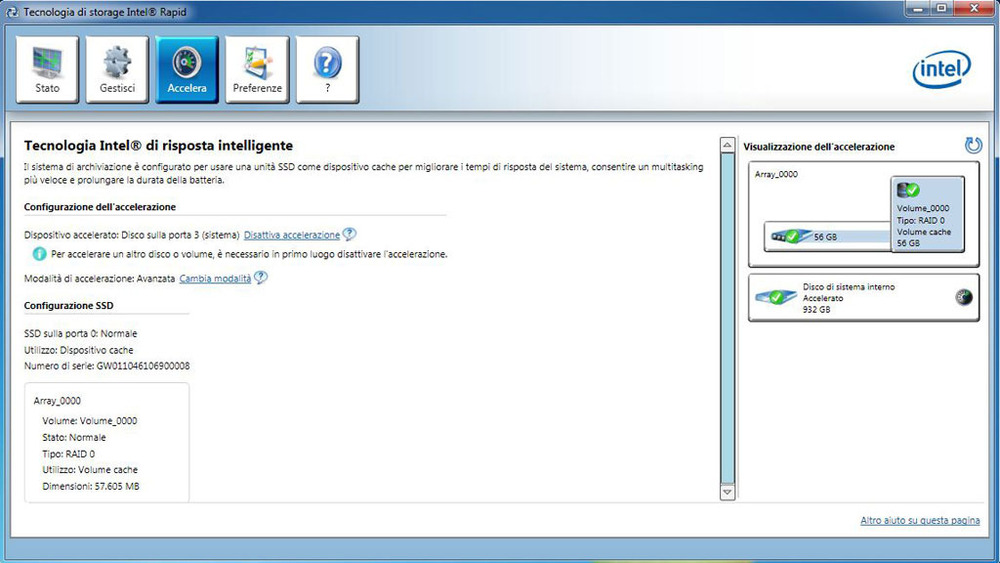Image resolution: width=1000 pixels, height=563 pixels.
Task: Click 'Utilizzo: Dispositivo cache' text
Action: pyautogui.click(x=78, y=350)
